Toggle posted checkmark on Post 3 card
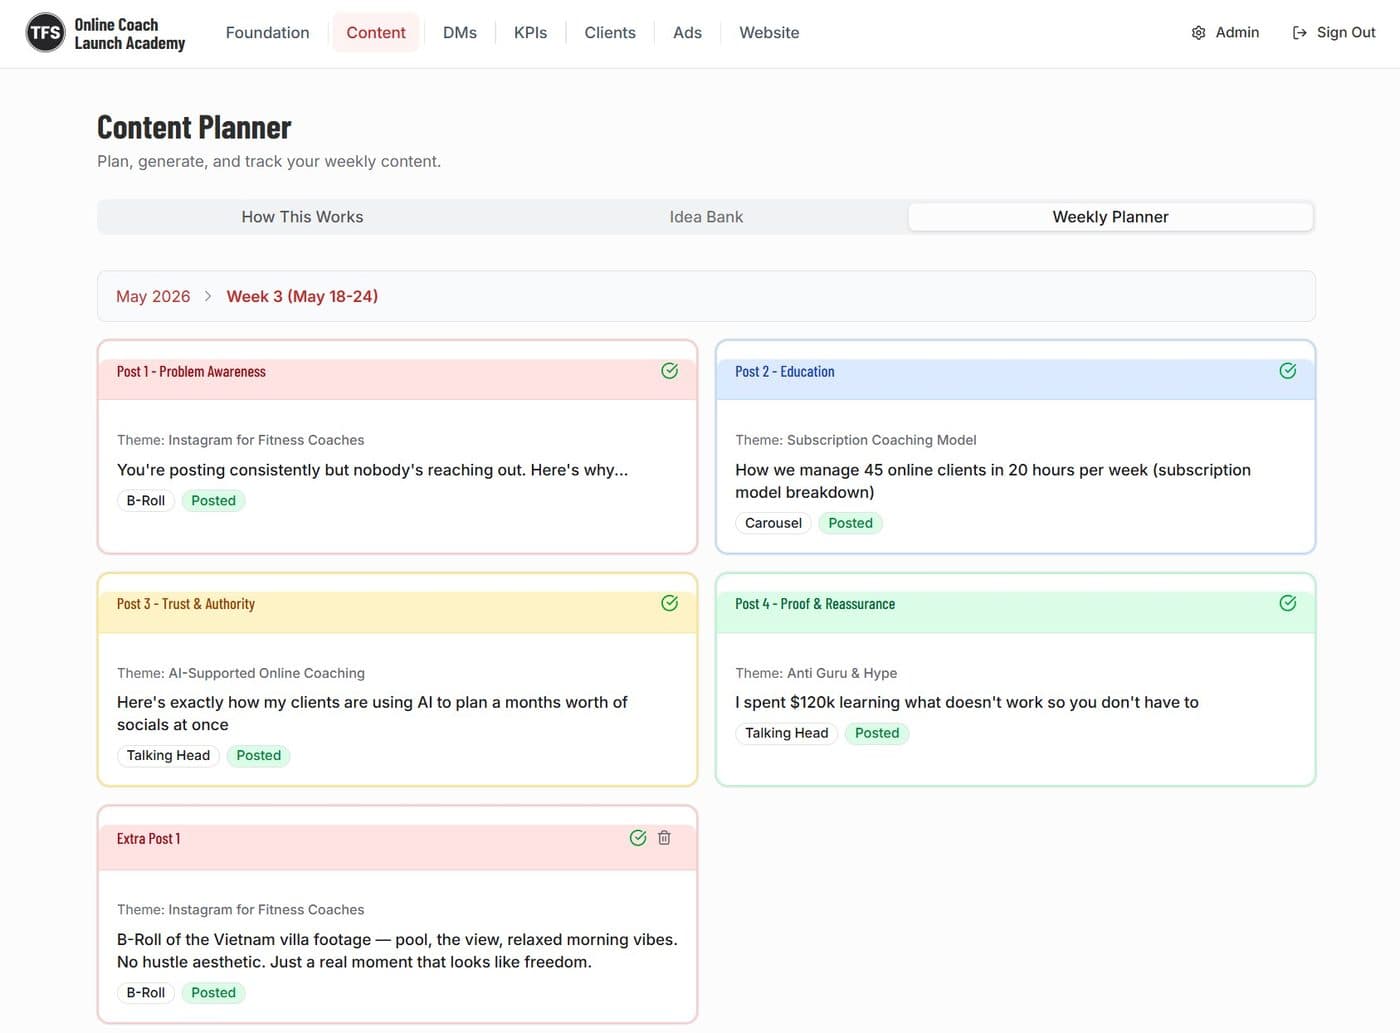The height and width of the screenshot is (1033, 1400). click(669, 603)
